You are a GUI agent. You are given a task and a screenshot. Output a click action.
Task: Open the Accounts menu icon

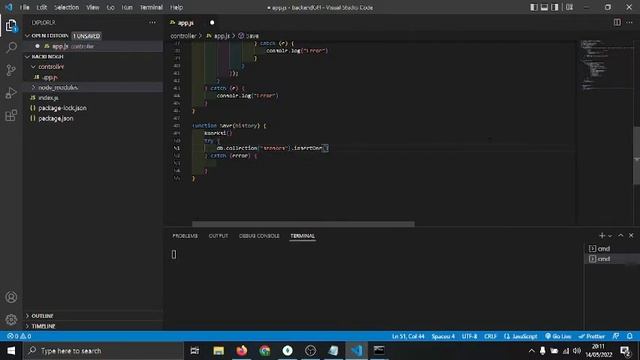click(11, 297)
